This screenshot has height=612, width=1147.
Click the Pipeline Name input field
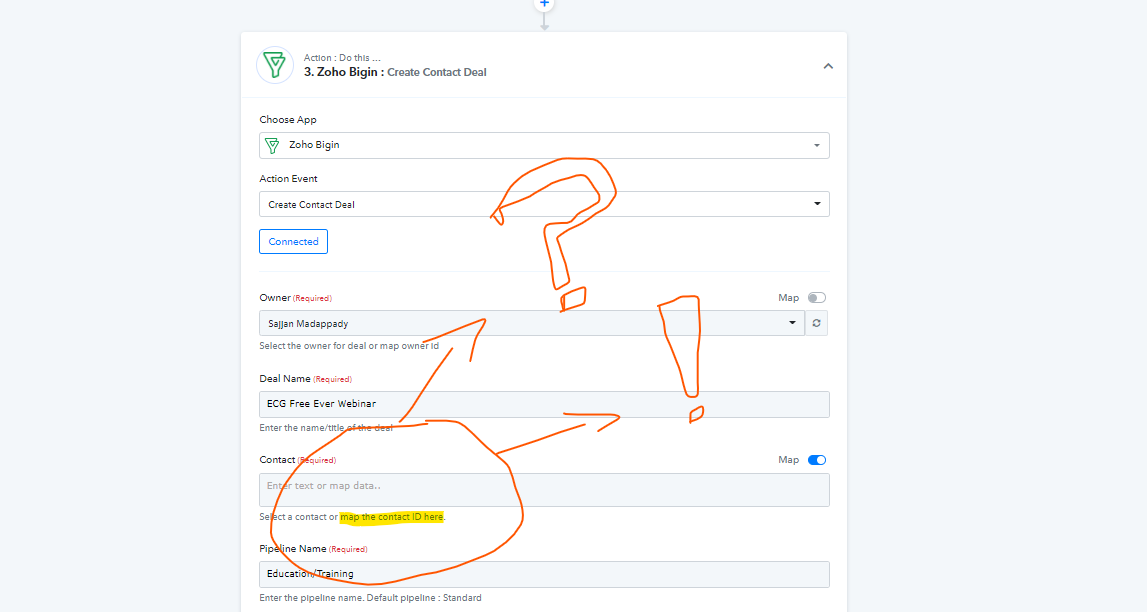coord(544,574)
